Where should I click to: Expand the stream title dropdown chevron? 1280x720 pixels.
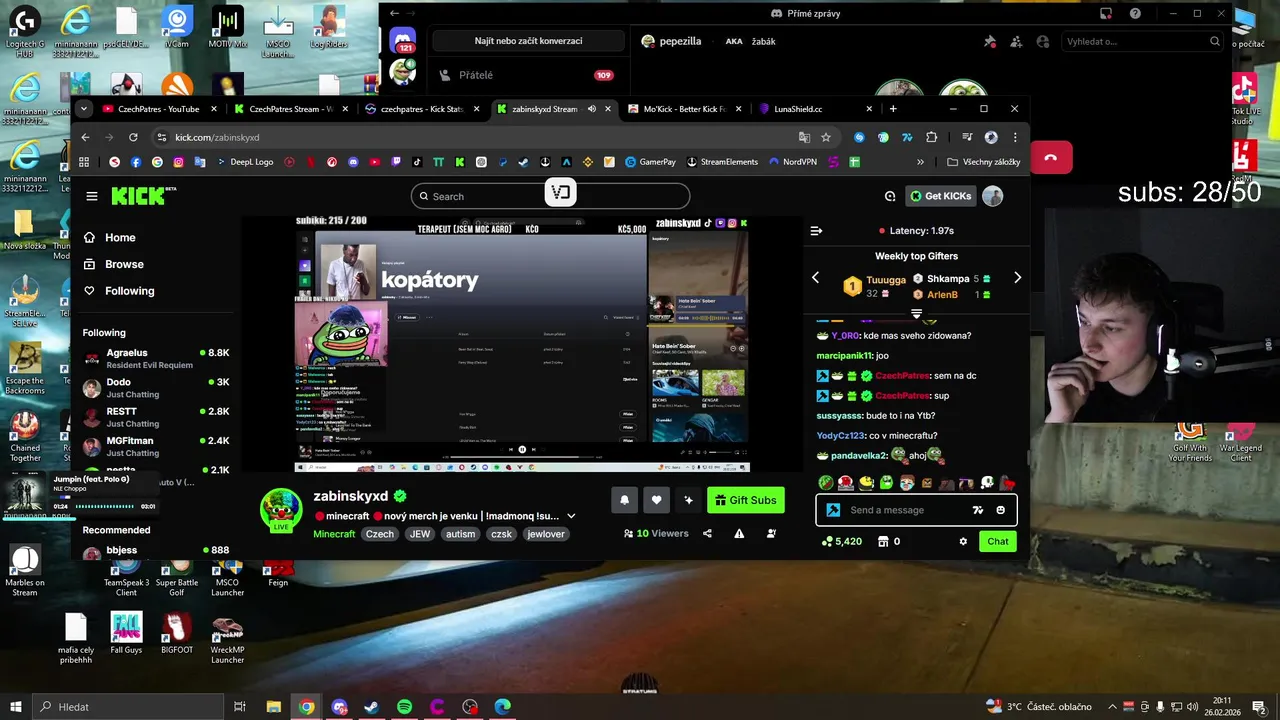[571, 516]
